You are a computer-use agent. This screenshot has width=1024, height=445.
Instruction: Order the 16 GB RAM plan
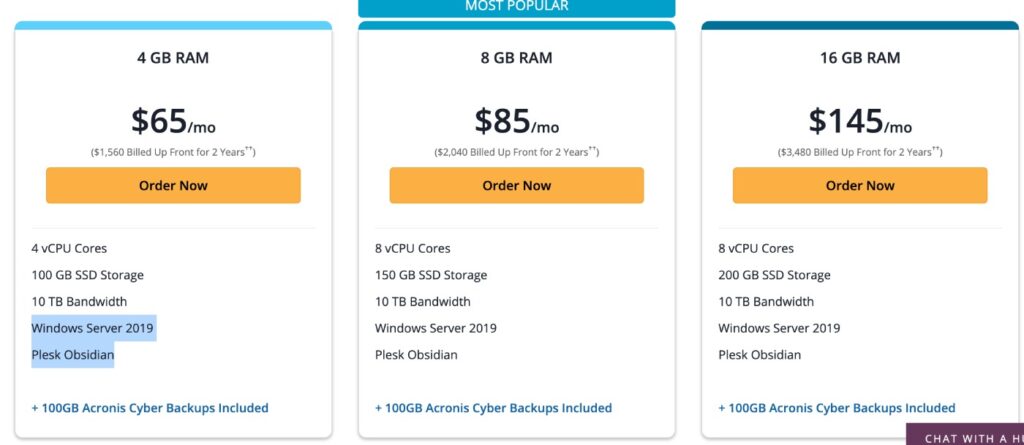tap(860, 186)
